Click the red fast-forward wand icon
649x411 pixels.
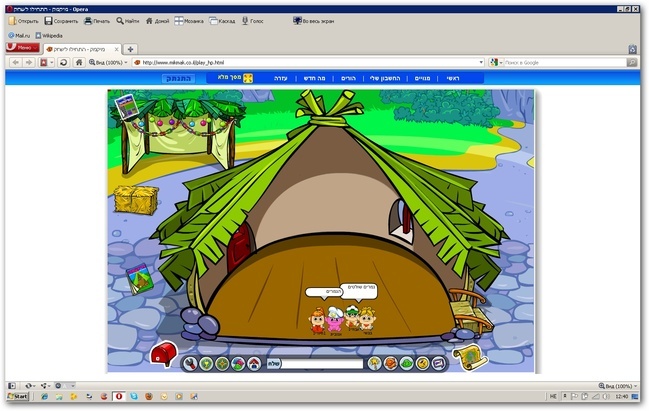pos(43,62)
